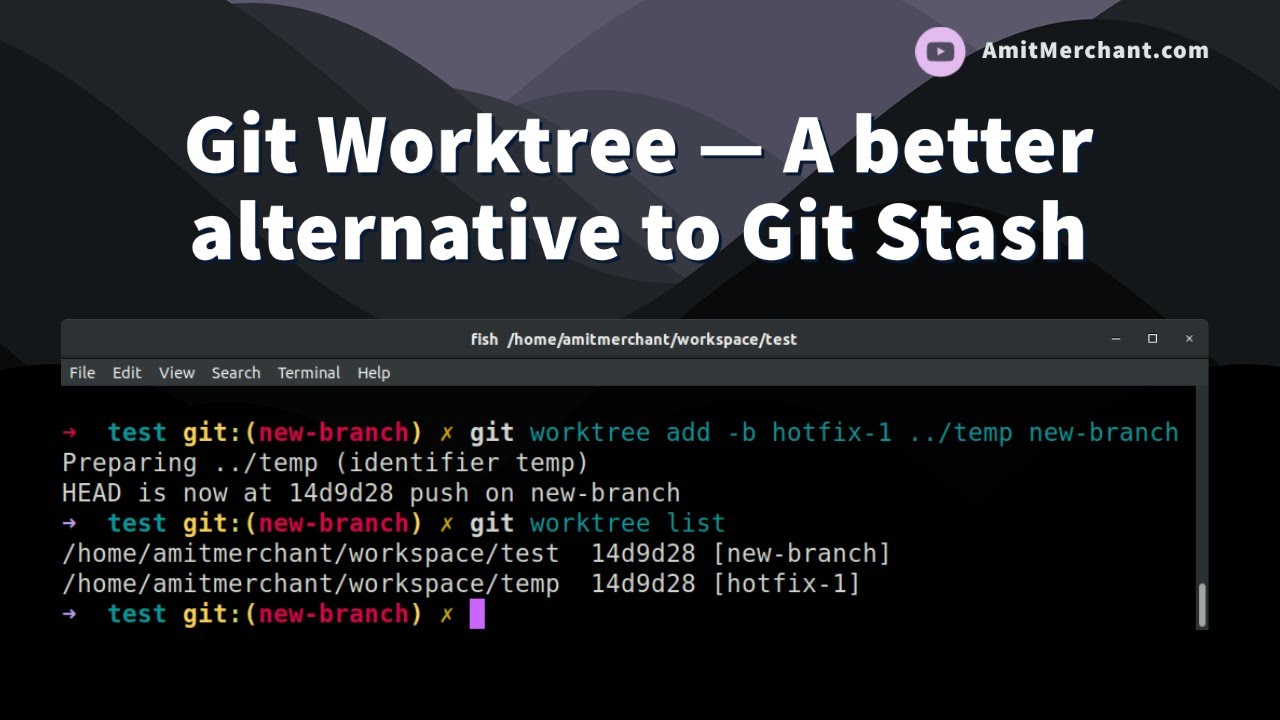Open the File menu
1280x720 pixels.
click(82, 373)
